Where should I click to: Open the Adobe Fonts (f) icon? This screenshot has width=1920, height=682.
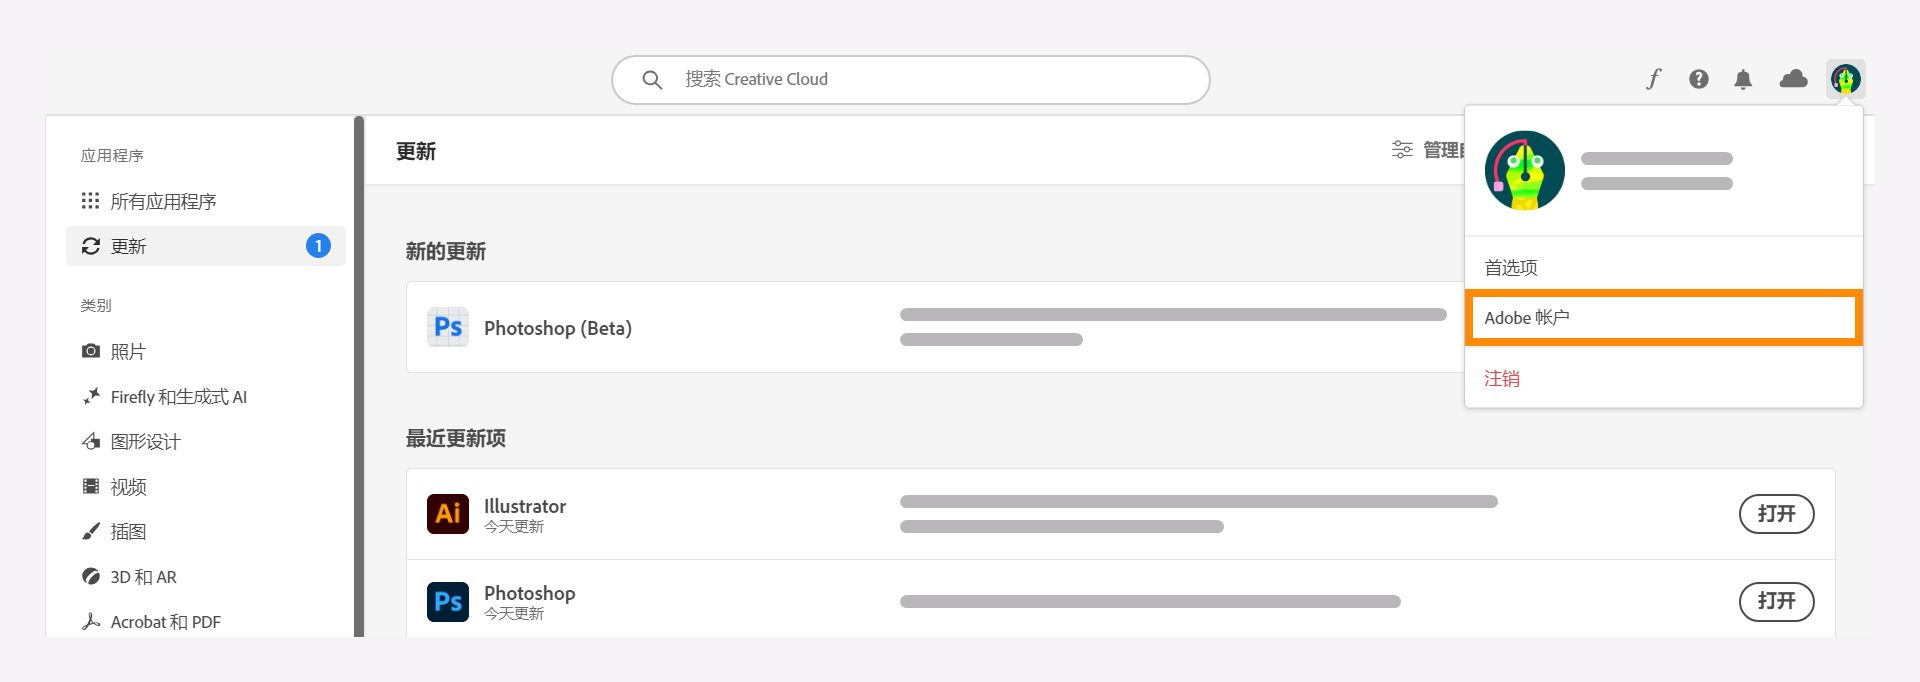coord(1653,79)
